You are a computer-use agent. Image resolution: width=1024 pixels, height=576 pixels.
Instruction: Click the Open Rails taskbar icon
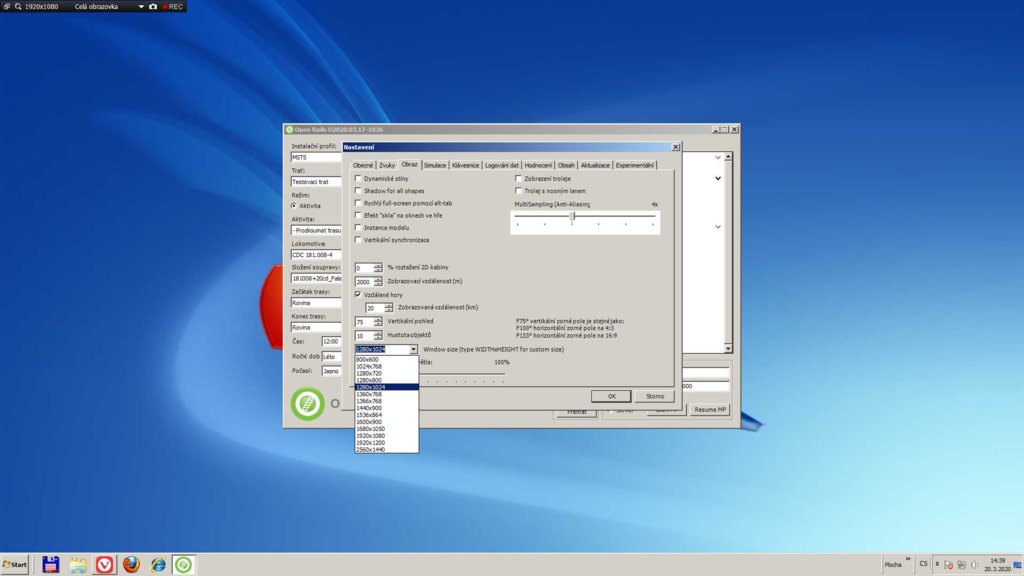(184, 565)
